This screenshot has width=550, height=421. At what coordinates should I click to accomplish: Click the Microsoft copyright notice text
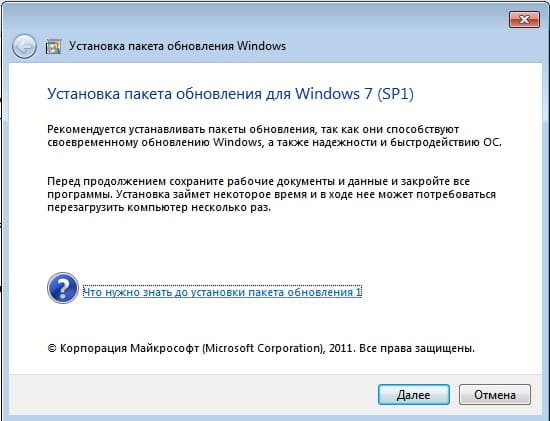(x=261, y=348)
